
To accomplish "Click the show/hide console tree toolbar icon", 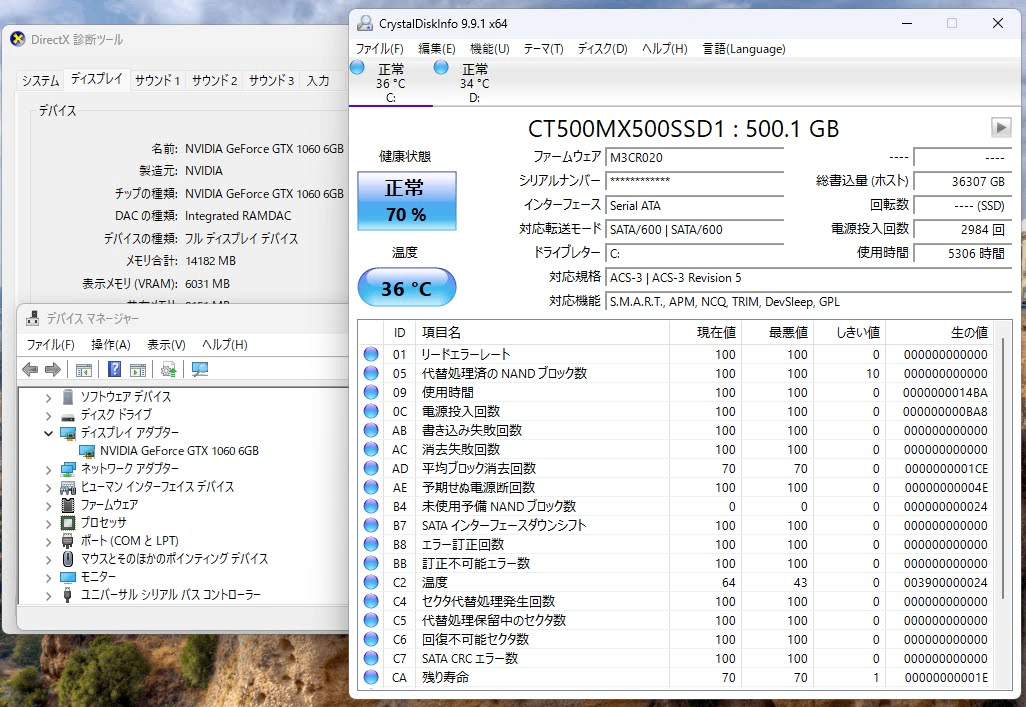I will click(x=83, y=370).
